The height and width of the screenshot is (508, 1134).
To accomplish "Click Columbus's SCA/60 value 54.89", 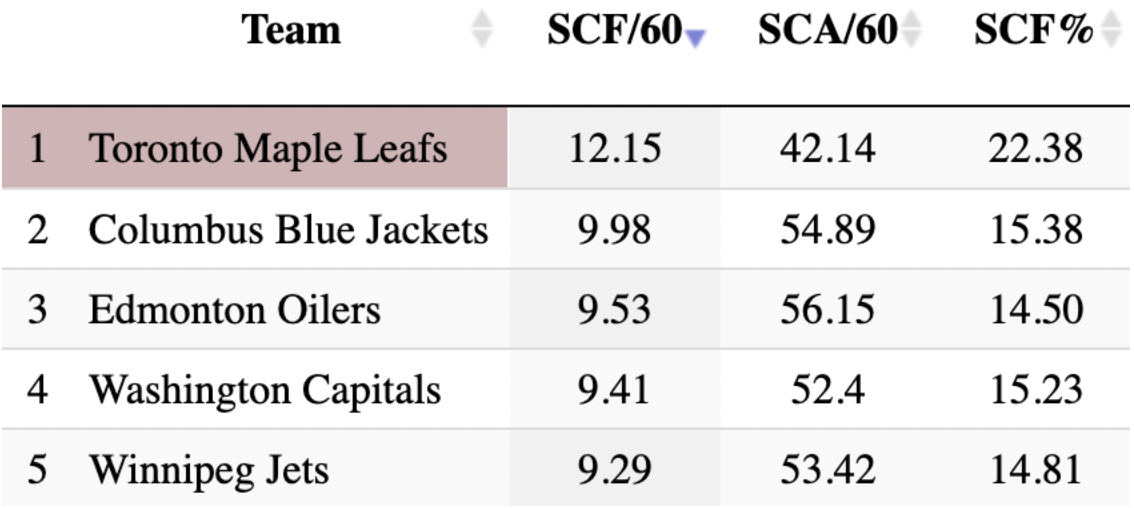I will (827, 231).
